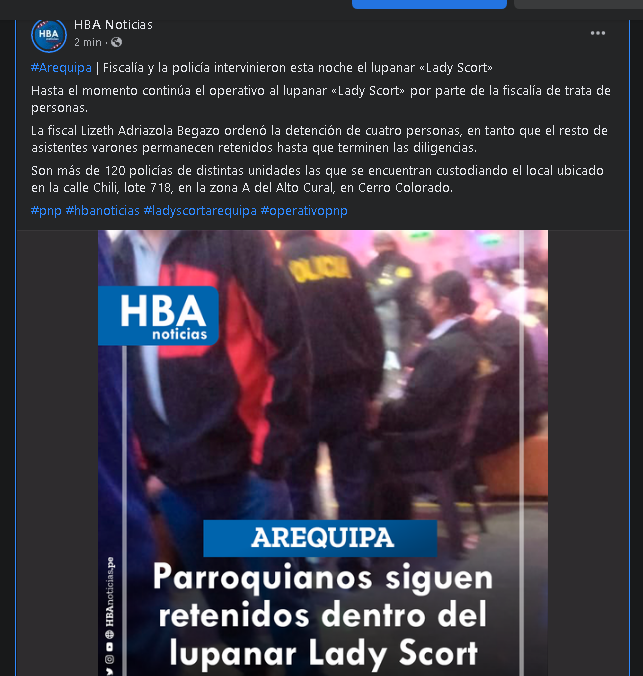The width and height of the screenshot is (643, 676).
Task: Open the #ladyscortarequipa hashtag
Action: coord(200,211)
